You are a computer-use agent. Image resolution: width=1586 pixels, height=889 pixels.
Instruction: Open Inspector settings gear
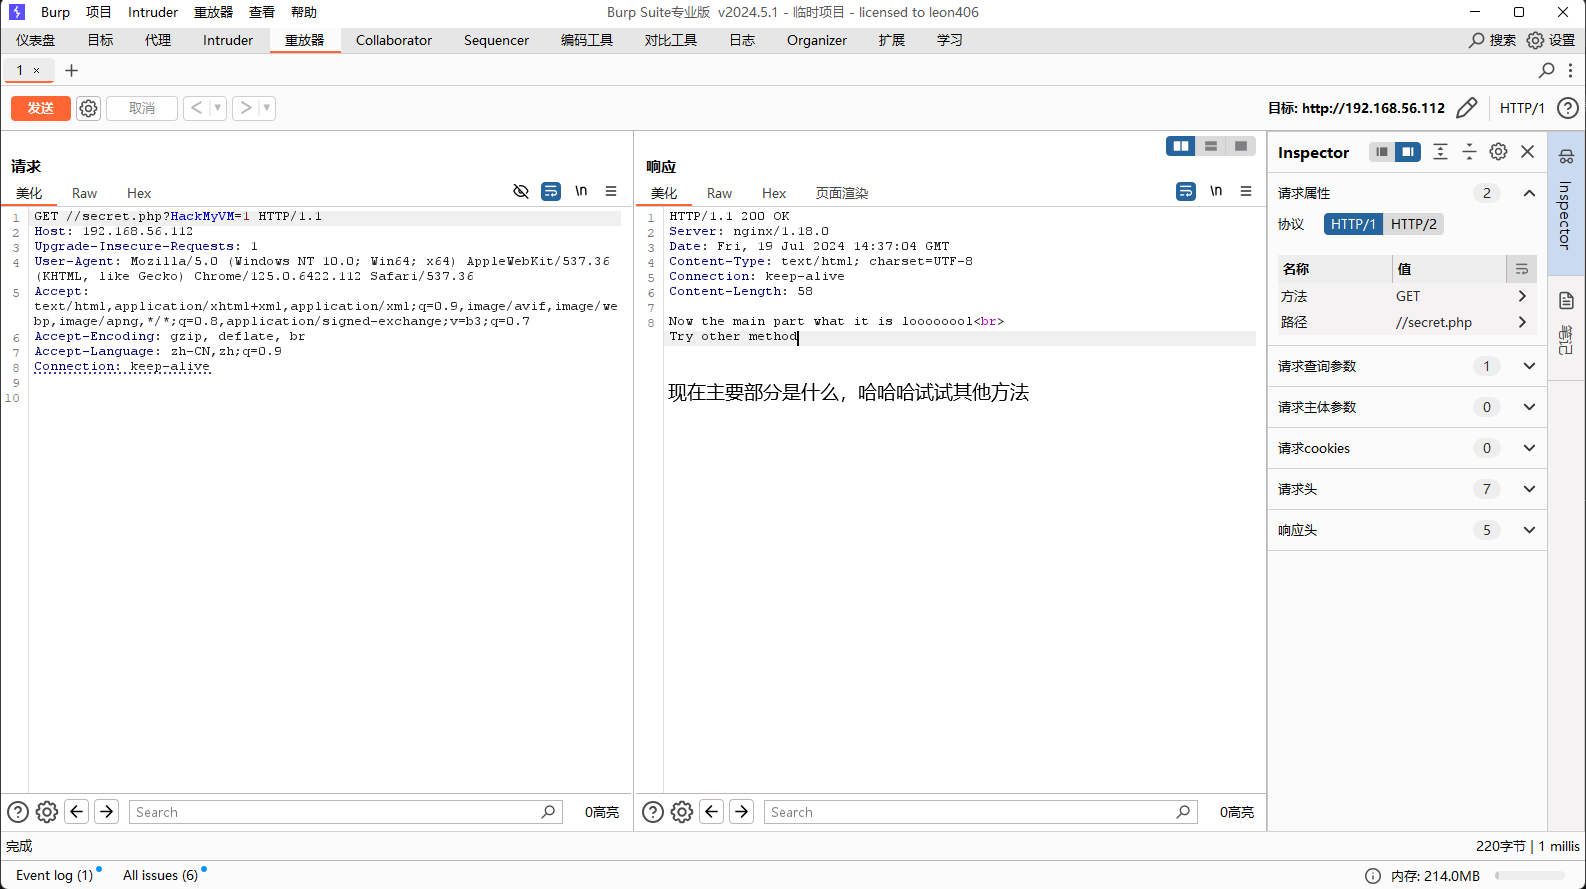(1498, 152)
